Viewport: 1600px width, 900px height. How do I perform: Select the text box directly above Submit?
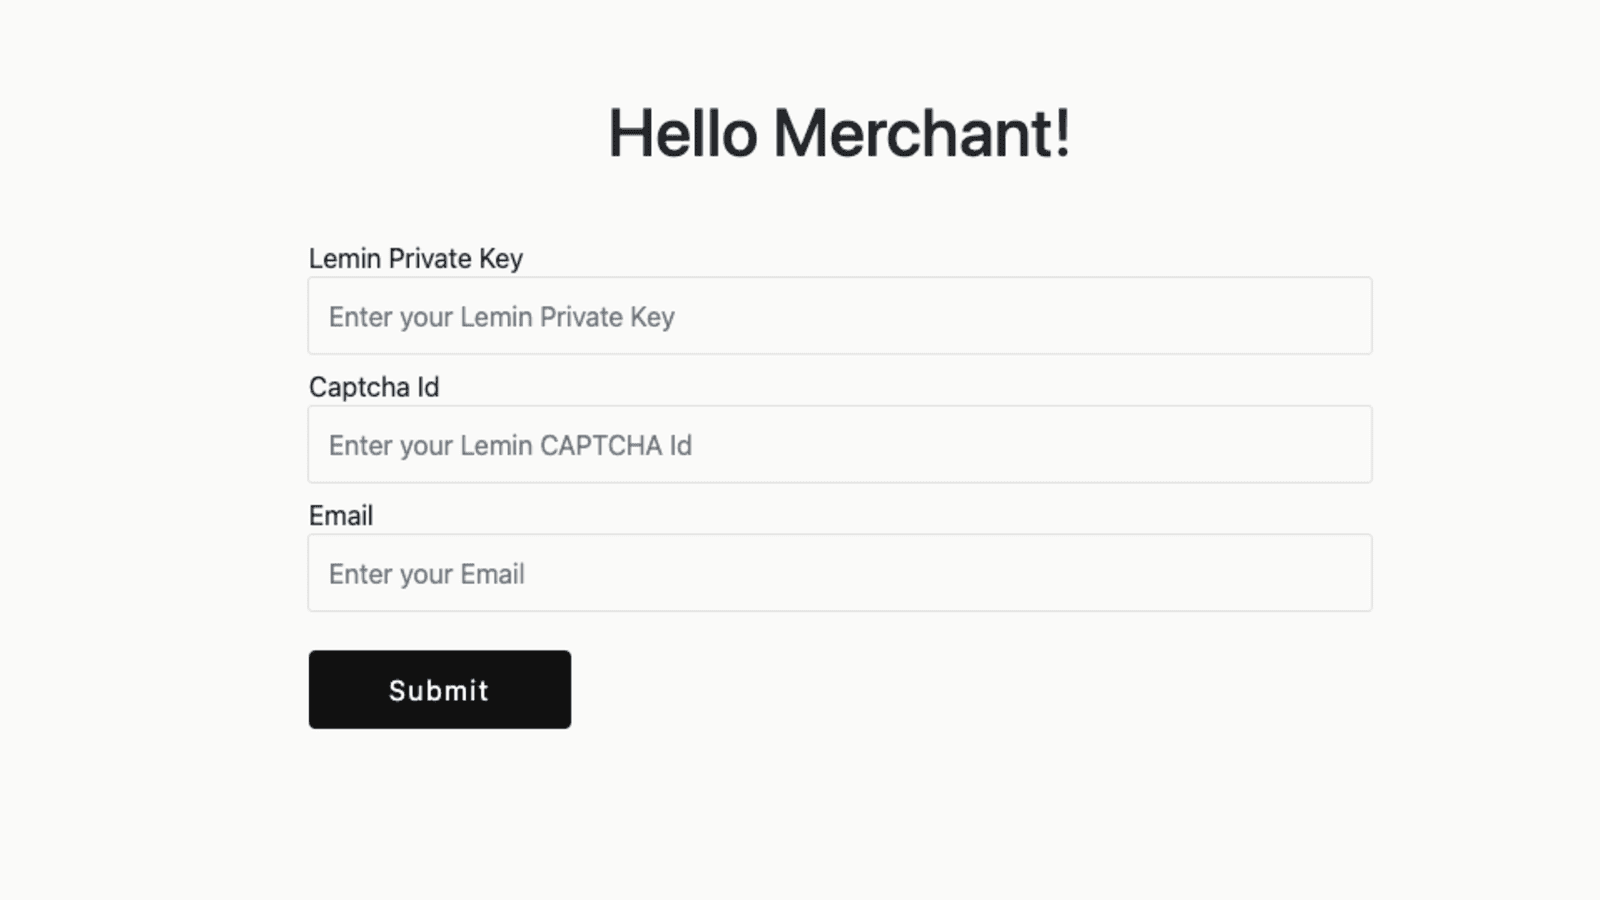tap(839, 573)
